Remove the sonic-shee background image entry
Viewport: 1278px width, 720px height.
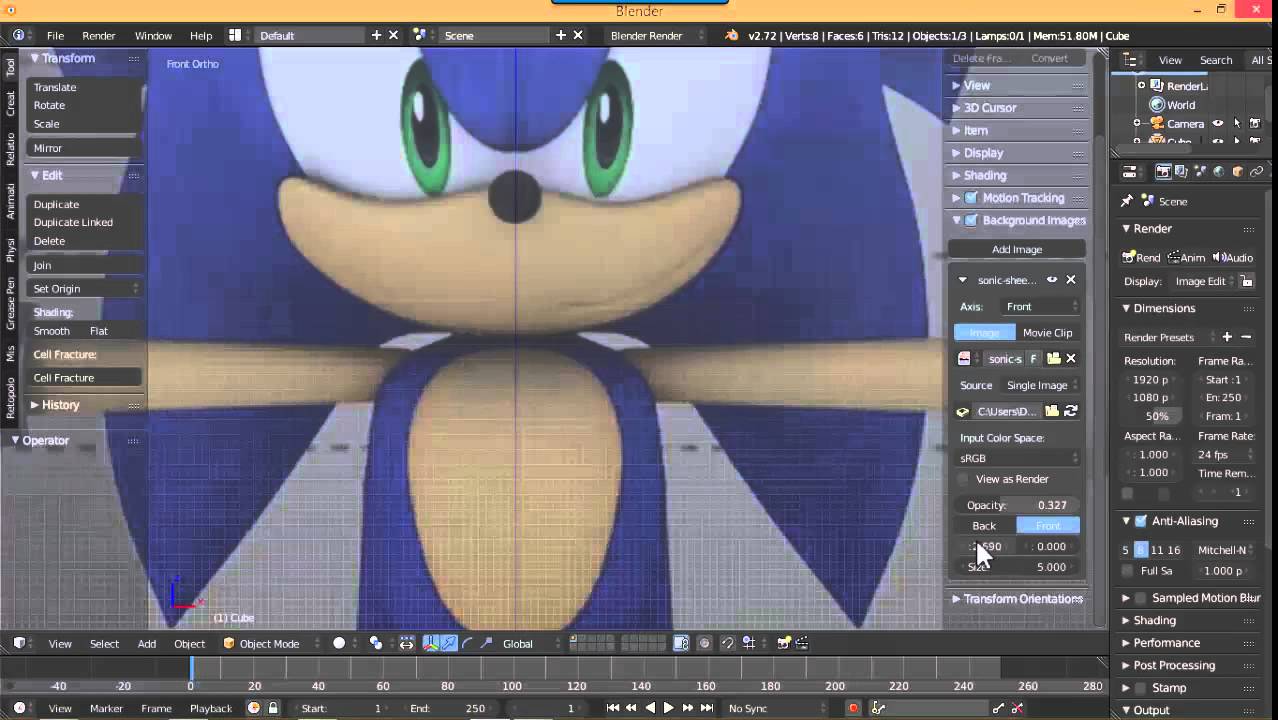(x=1071, y=280)
